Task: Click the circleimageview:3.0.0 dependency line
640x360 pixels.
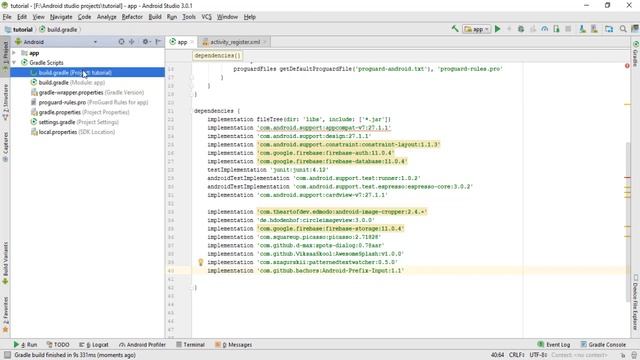Action: click(x=291, y=220)
